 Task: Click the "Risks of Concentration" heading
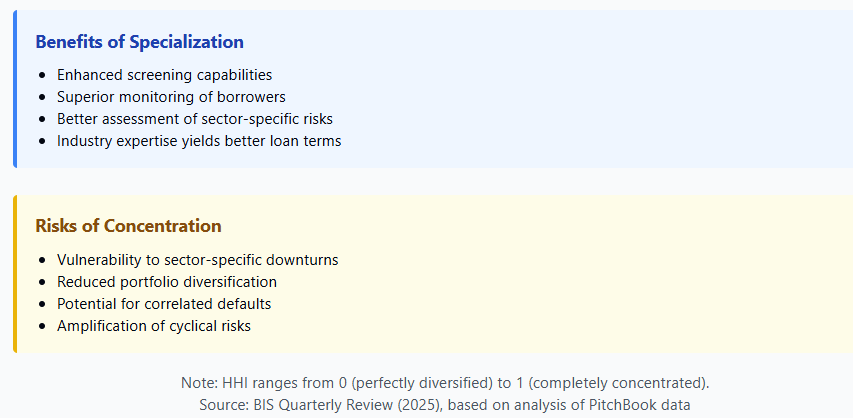tap(128, 226)
